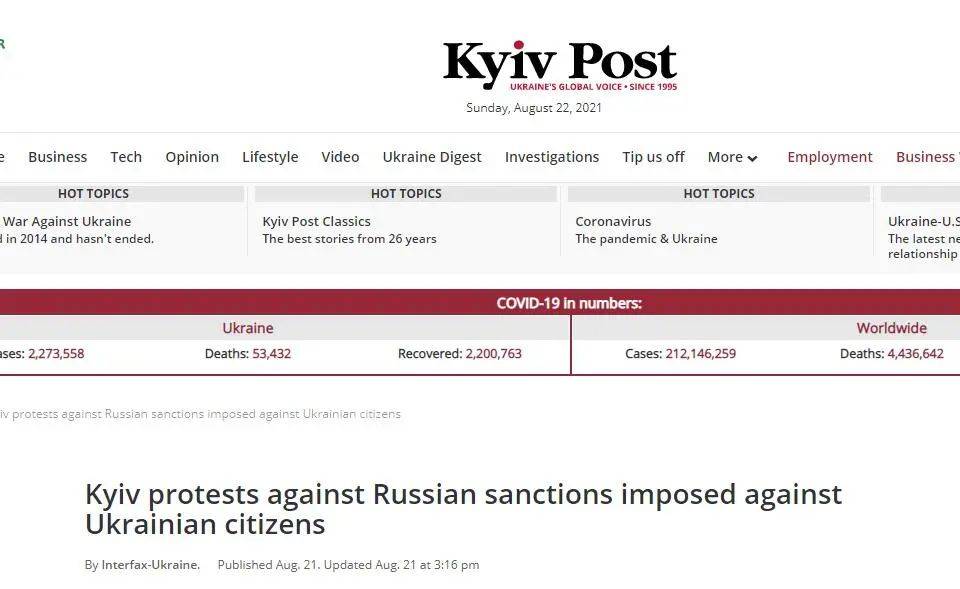This screenshot has width=960, height=589.
Task: Open the Business section
Action: click(58, 157)
